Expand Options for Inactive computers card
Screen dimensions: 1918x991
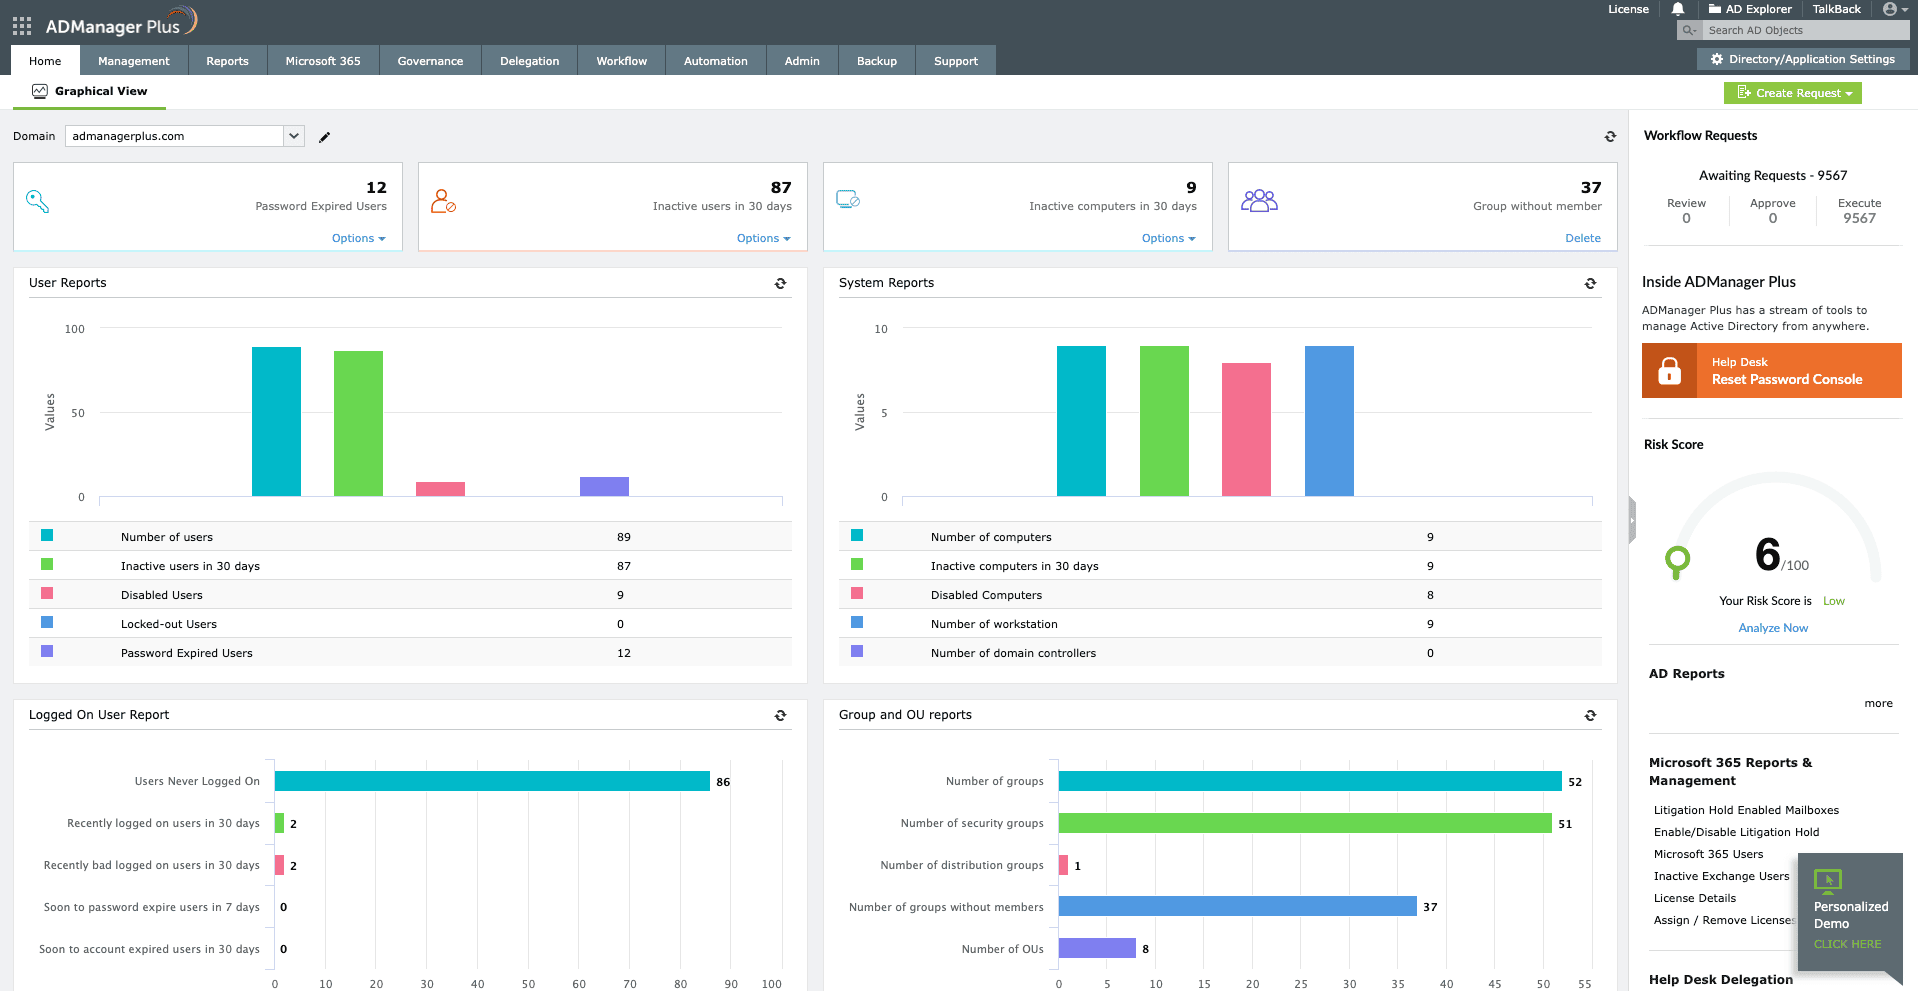pos(1168,238)
